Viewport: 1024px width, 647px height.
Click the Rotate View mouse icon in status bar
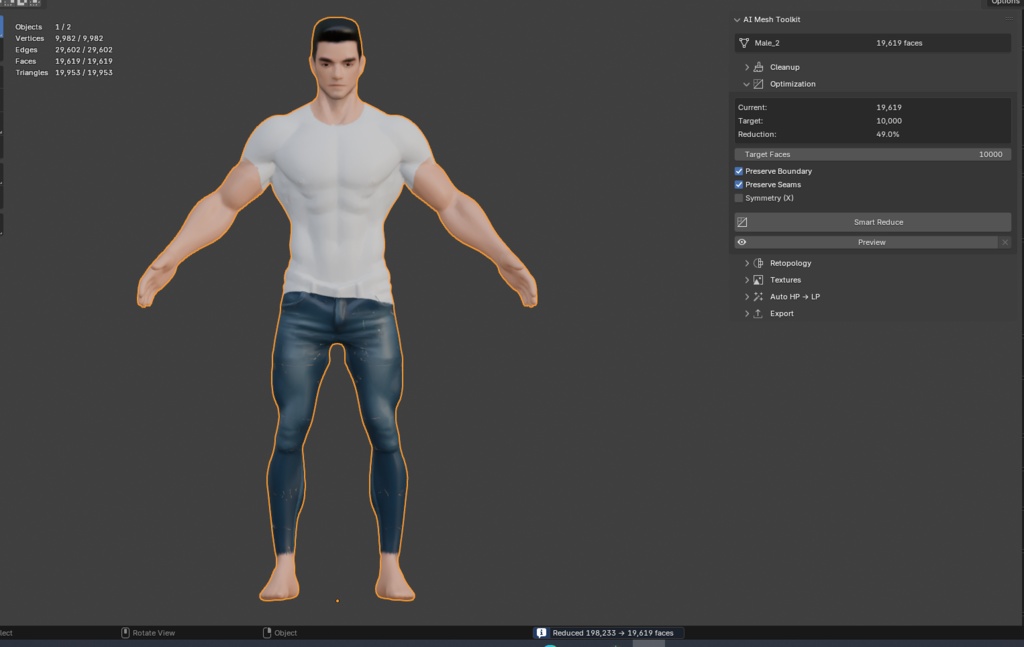(x=125, y=633)
